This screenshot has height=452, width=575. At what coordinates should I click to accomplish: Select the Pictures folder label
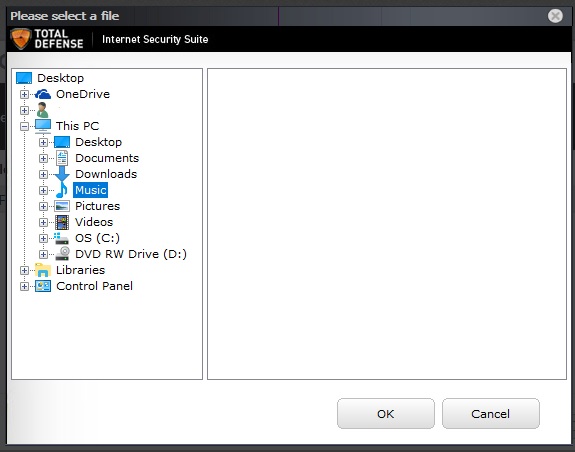coord(98,206)
